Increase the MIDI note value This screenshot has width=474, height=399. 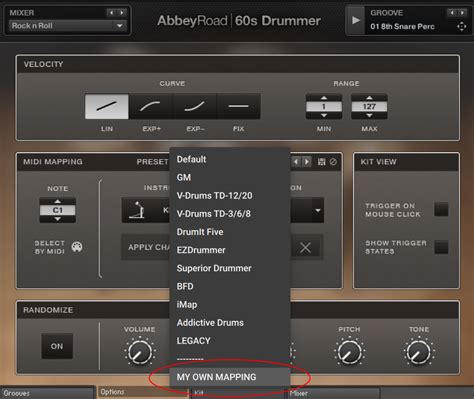click(x=58, y=201)
